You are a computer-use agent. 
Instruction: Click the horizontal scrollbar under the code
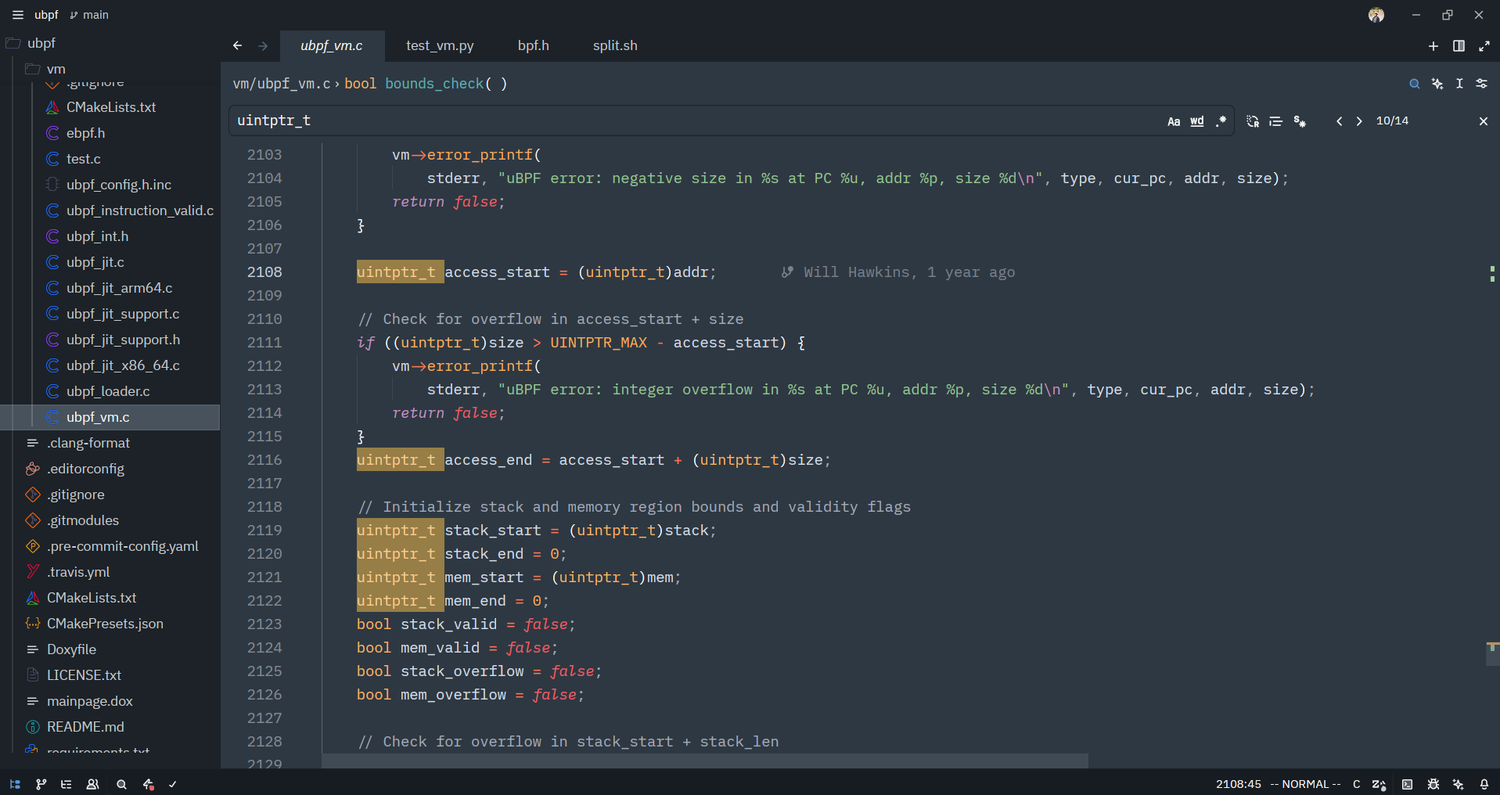point(705,761)
